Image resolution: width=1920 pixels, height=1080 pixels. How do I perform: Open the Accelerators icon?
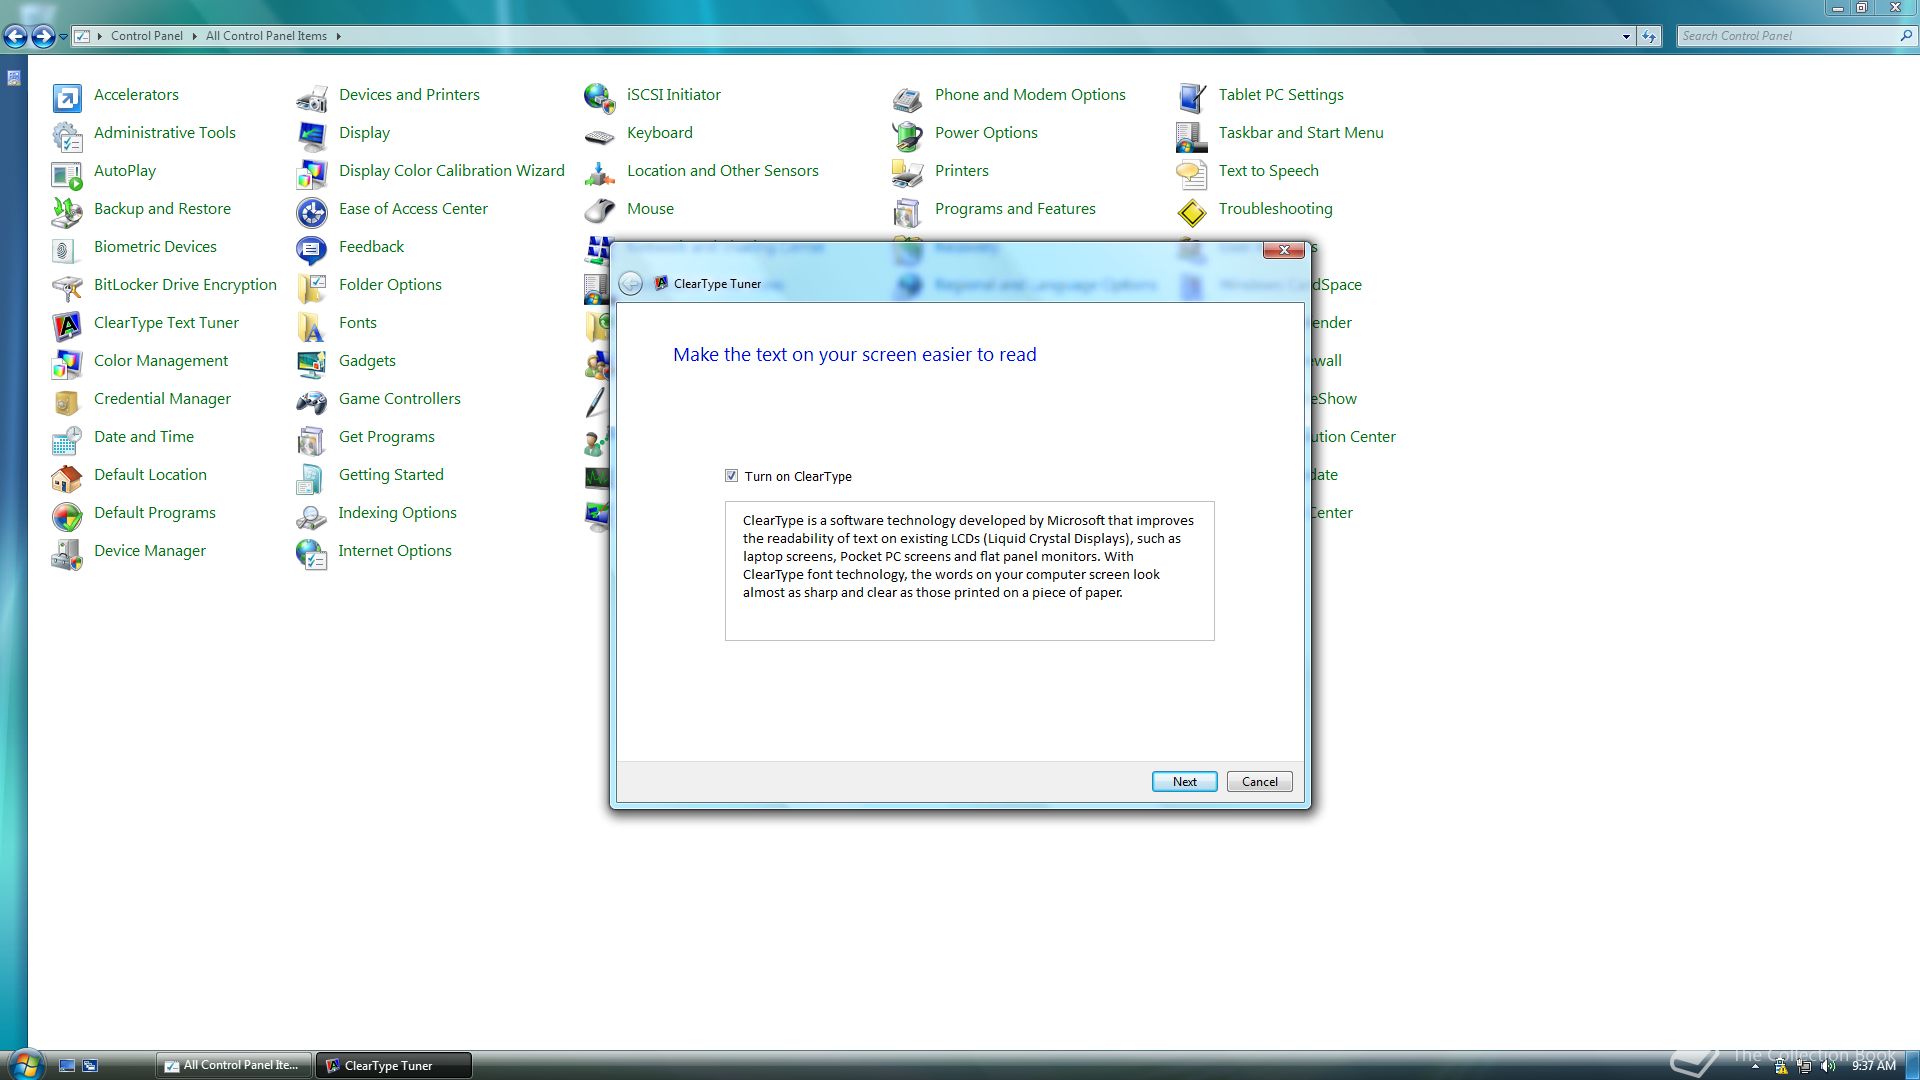[67, 97]
